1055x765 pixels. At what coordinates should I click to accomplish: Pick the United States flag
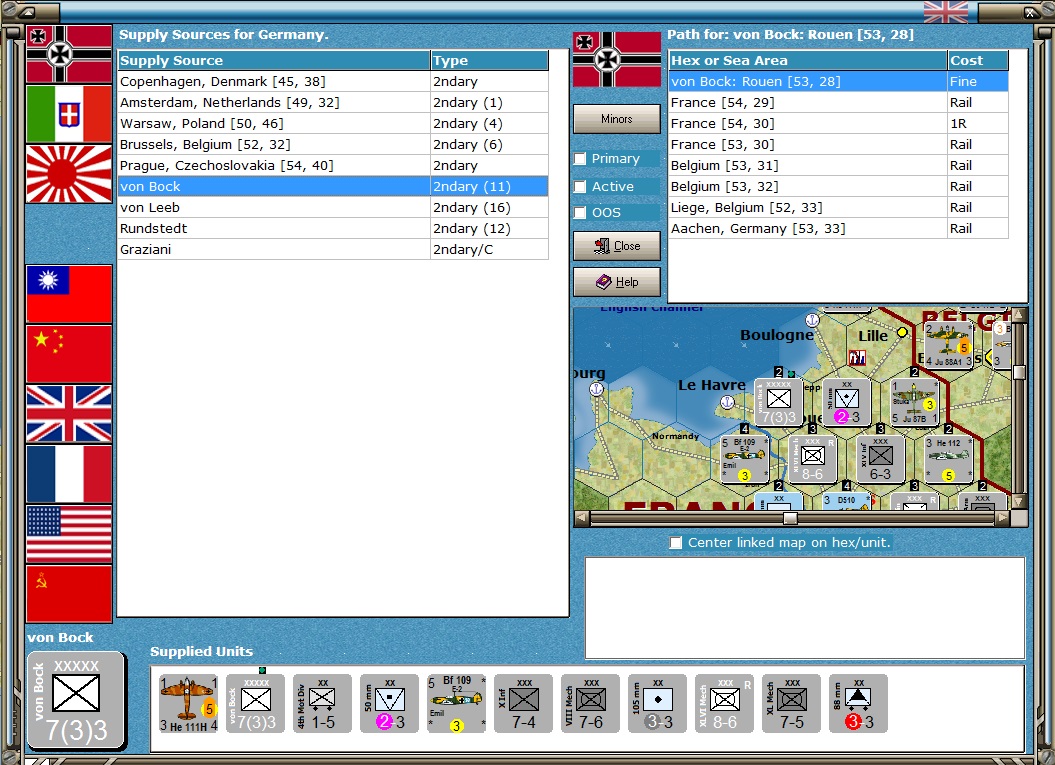click(x=68, y=534)
